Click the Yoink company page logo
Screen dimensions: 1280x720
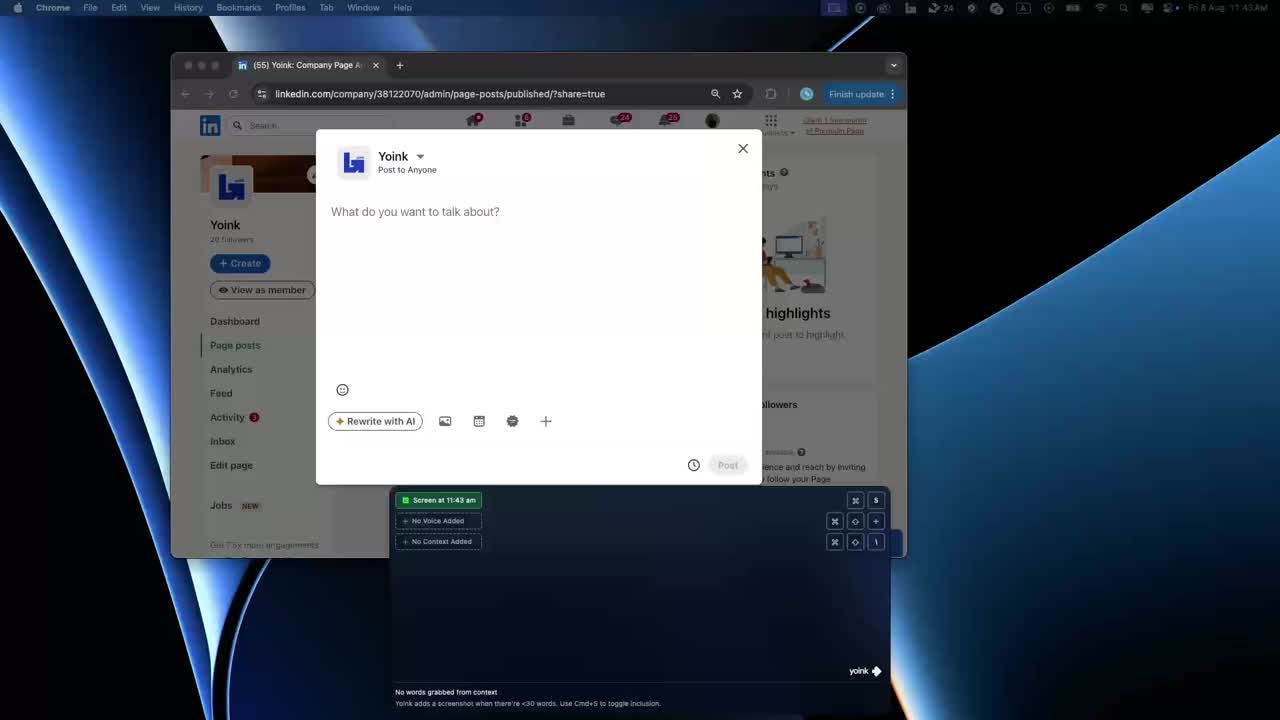[231, 187]
